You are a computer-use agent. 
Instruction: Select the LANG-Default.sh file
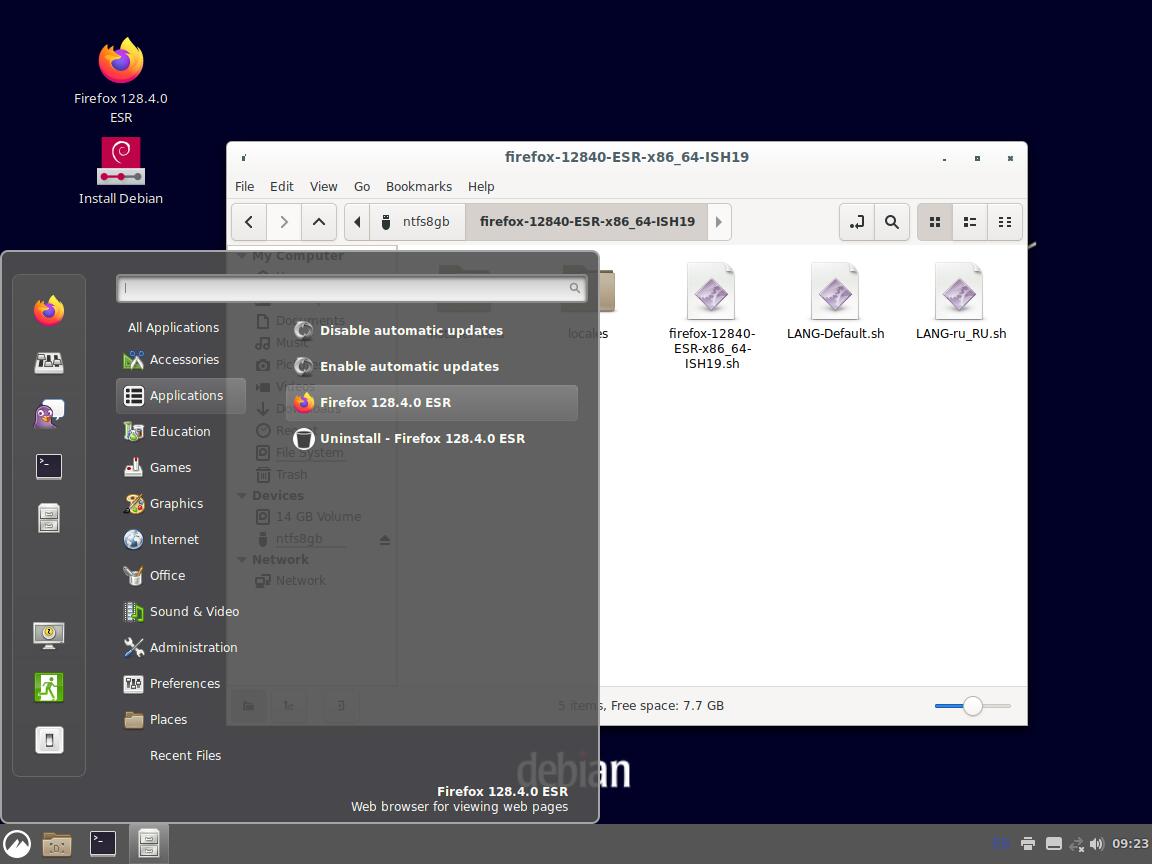835,301
